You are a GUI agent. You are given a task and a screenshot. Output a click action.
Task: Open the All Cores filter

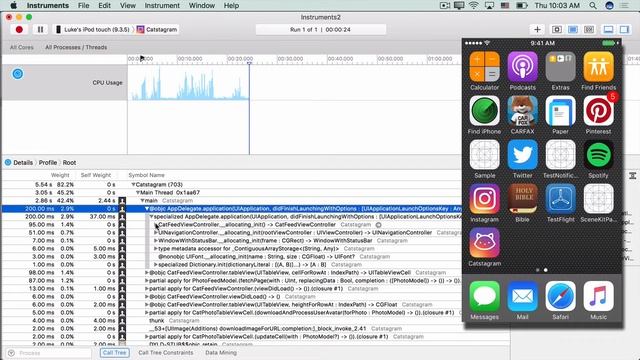(22, 47)
